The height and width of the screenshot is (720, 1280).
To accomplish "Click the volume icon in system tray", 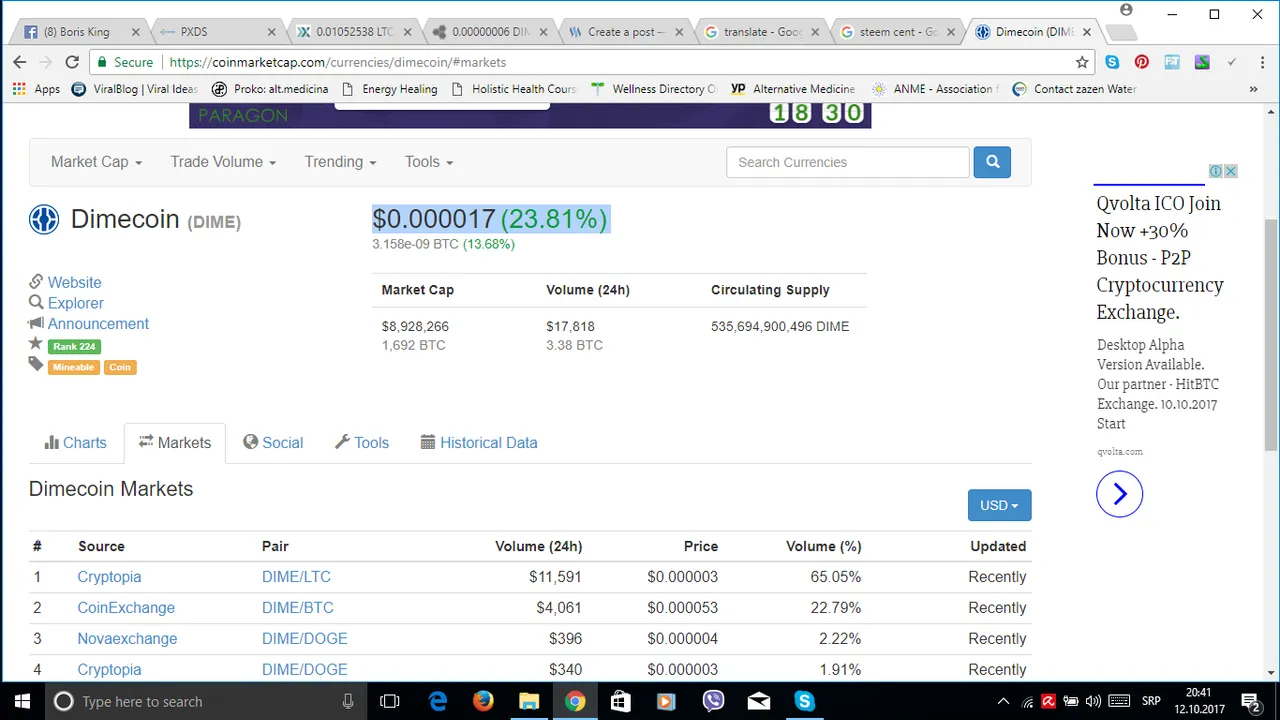I will (1093, 701).
